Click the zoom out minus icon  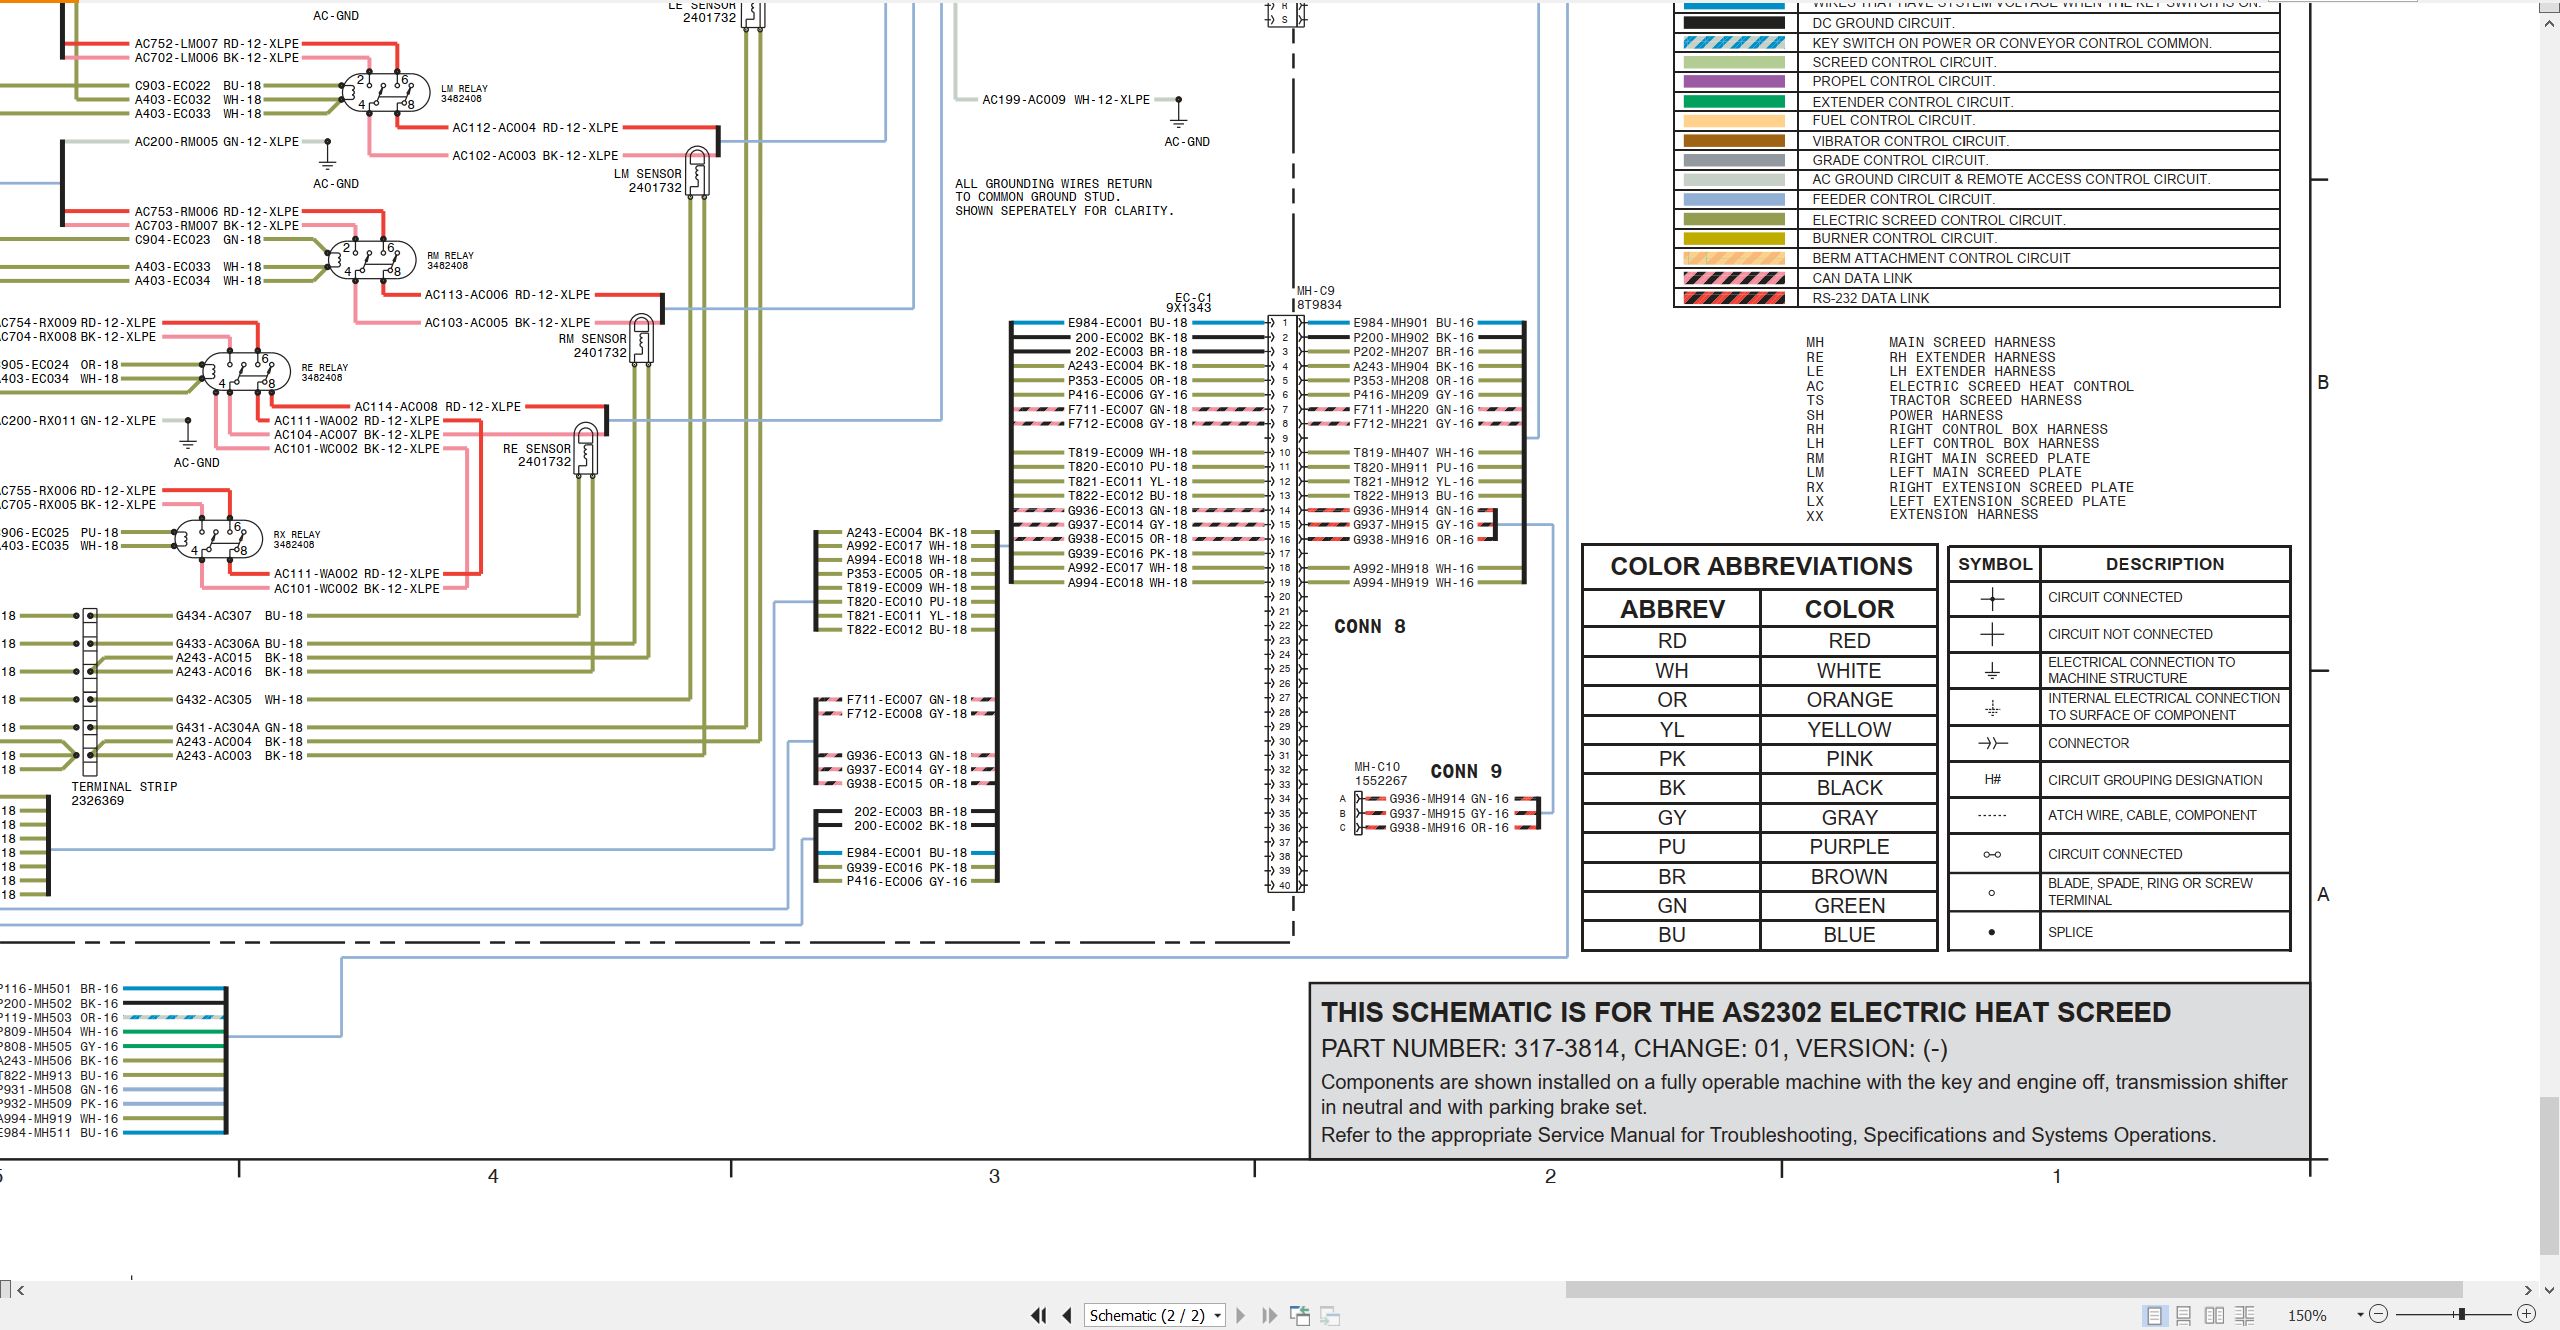(x=2379, y=1314)
